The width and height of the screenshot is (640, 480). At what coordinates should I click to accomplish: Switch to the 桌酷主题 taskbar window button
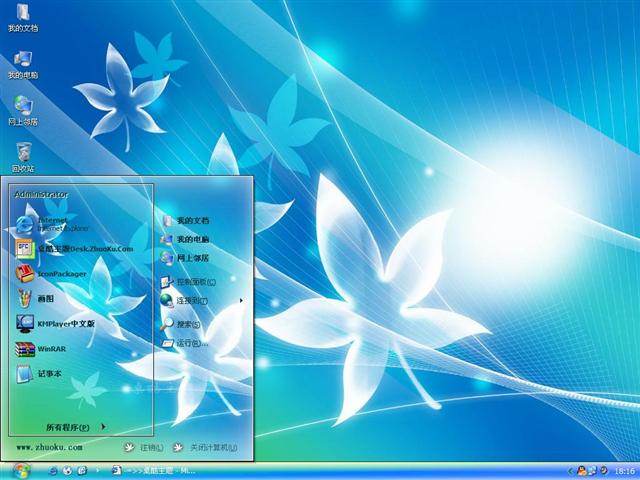153,471
